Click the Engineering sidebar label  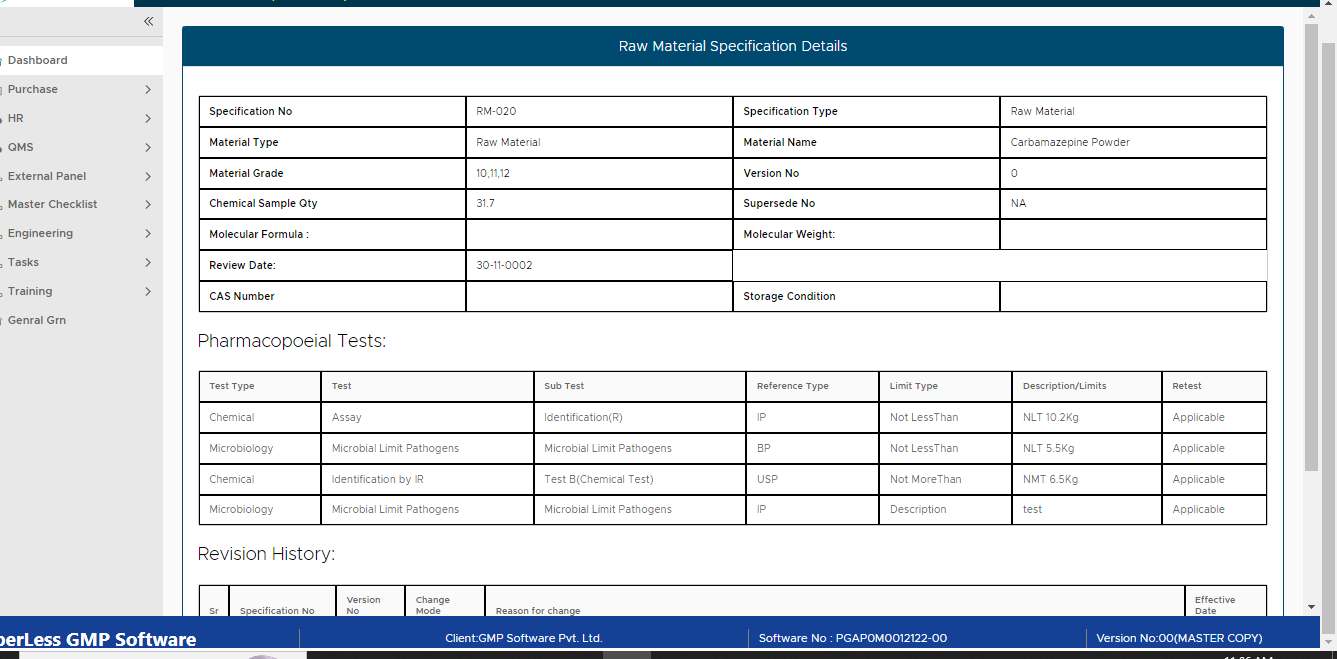pos(40,234)
